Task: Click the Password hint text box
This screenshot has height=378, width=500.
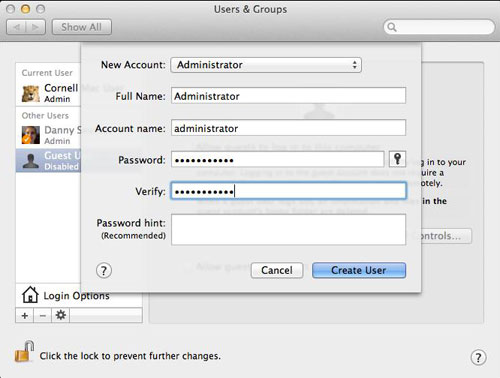Action: click(288, 230)
